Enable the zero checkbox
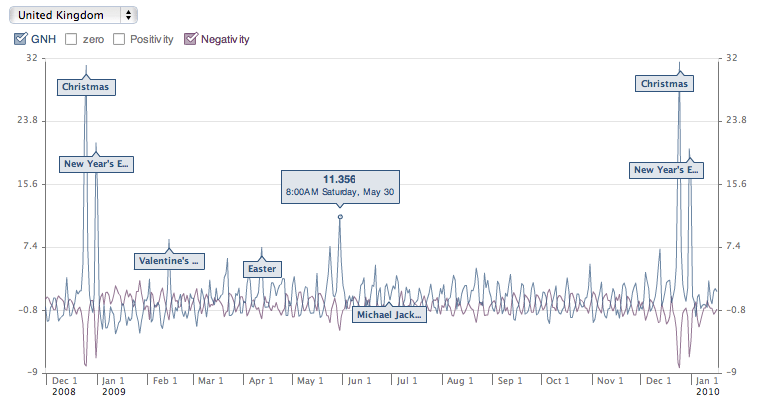Image resolution: width=761 pixels, height=400 pixels. pyautogui.click(x=71, y=39)
